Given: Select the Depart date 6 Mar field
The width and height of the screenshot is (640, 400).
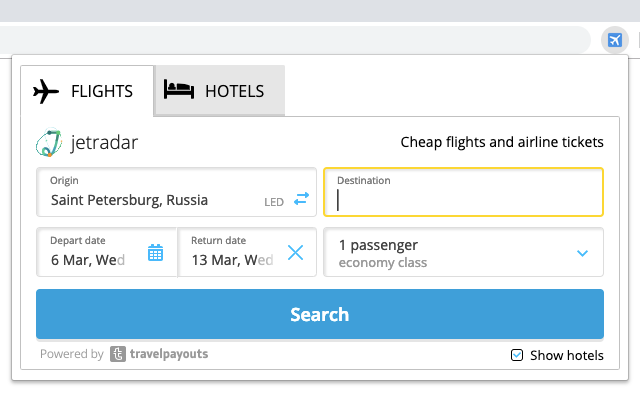Looking at the screenshot, I should coord(90,252).
